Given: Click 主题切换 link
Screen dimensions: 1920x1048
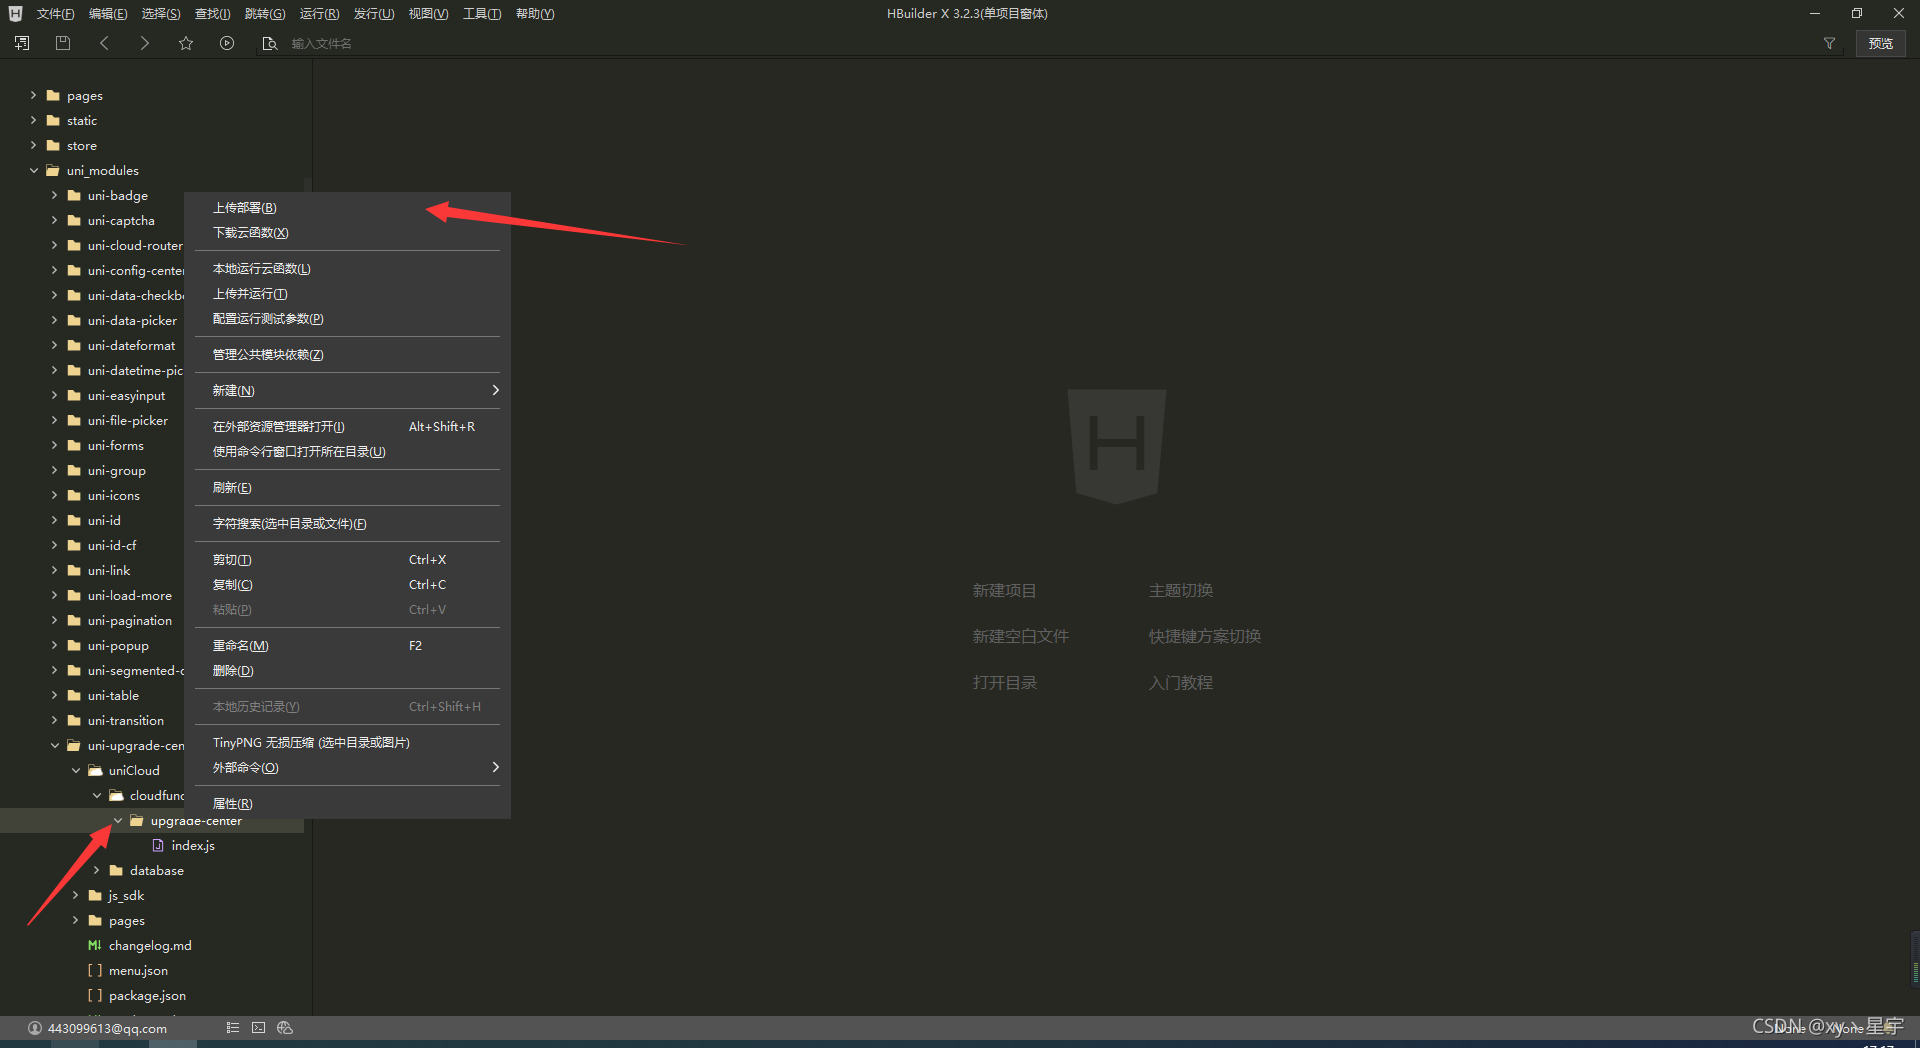Looking at the screenshot, I should 1180,590.
